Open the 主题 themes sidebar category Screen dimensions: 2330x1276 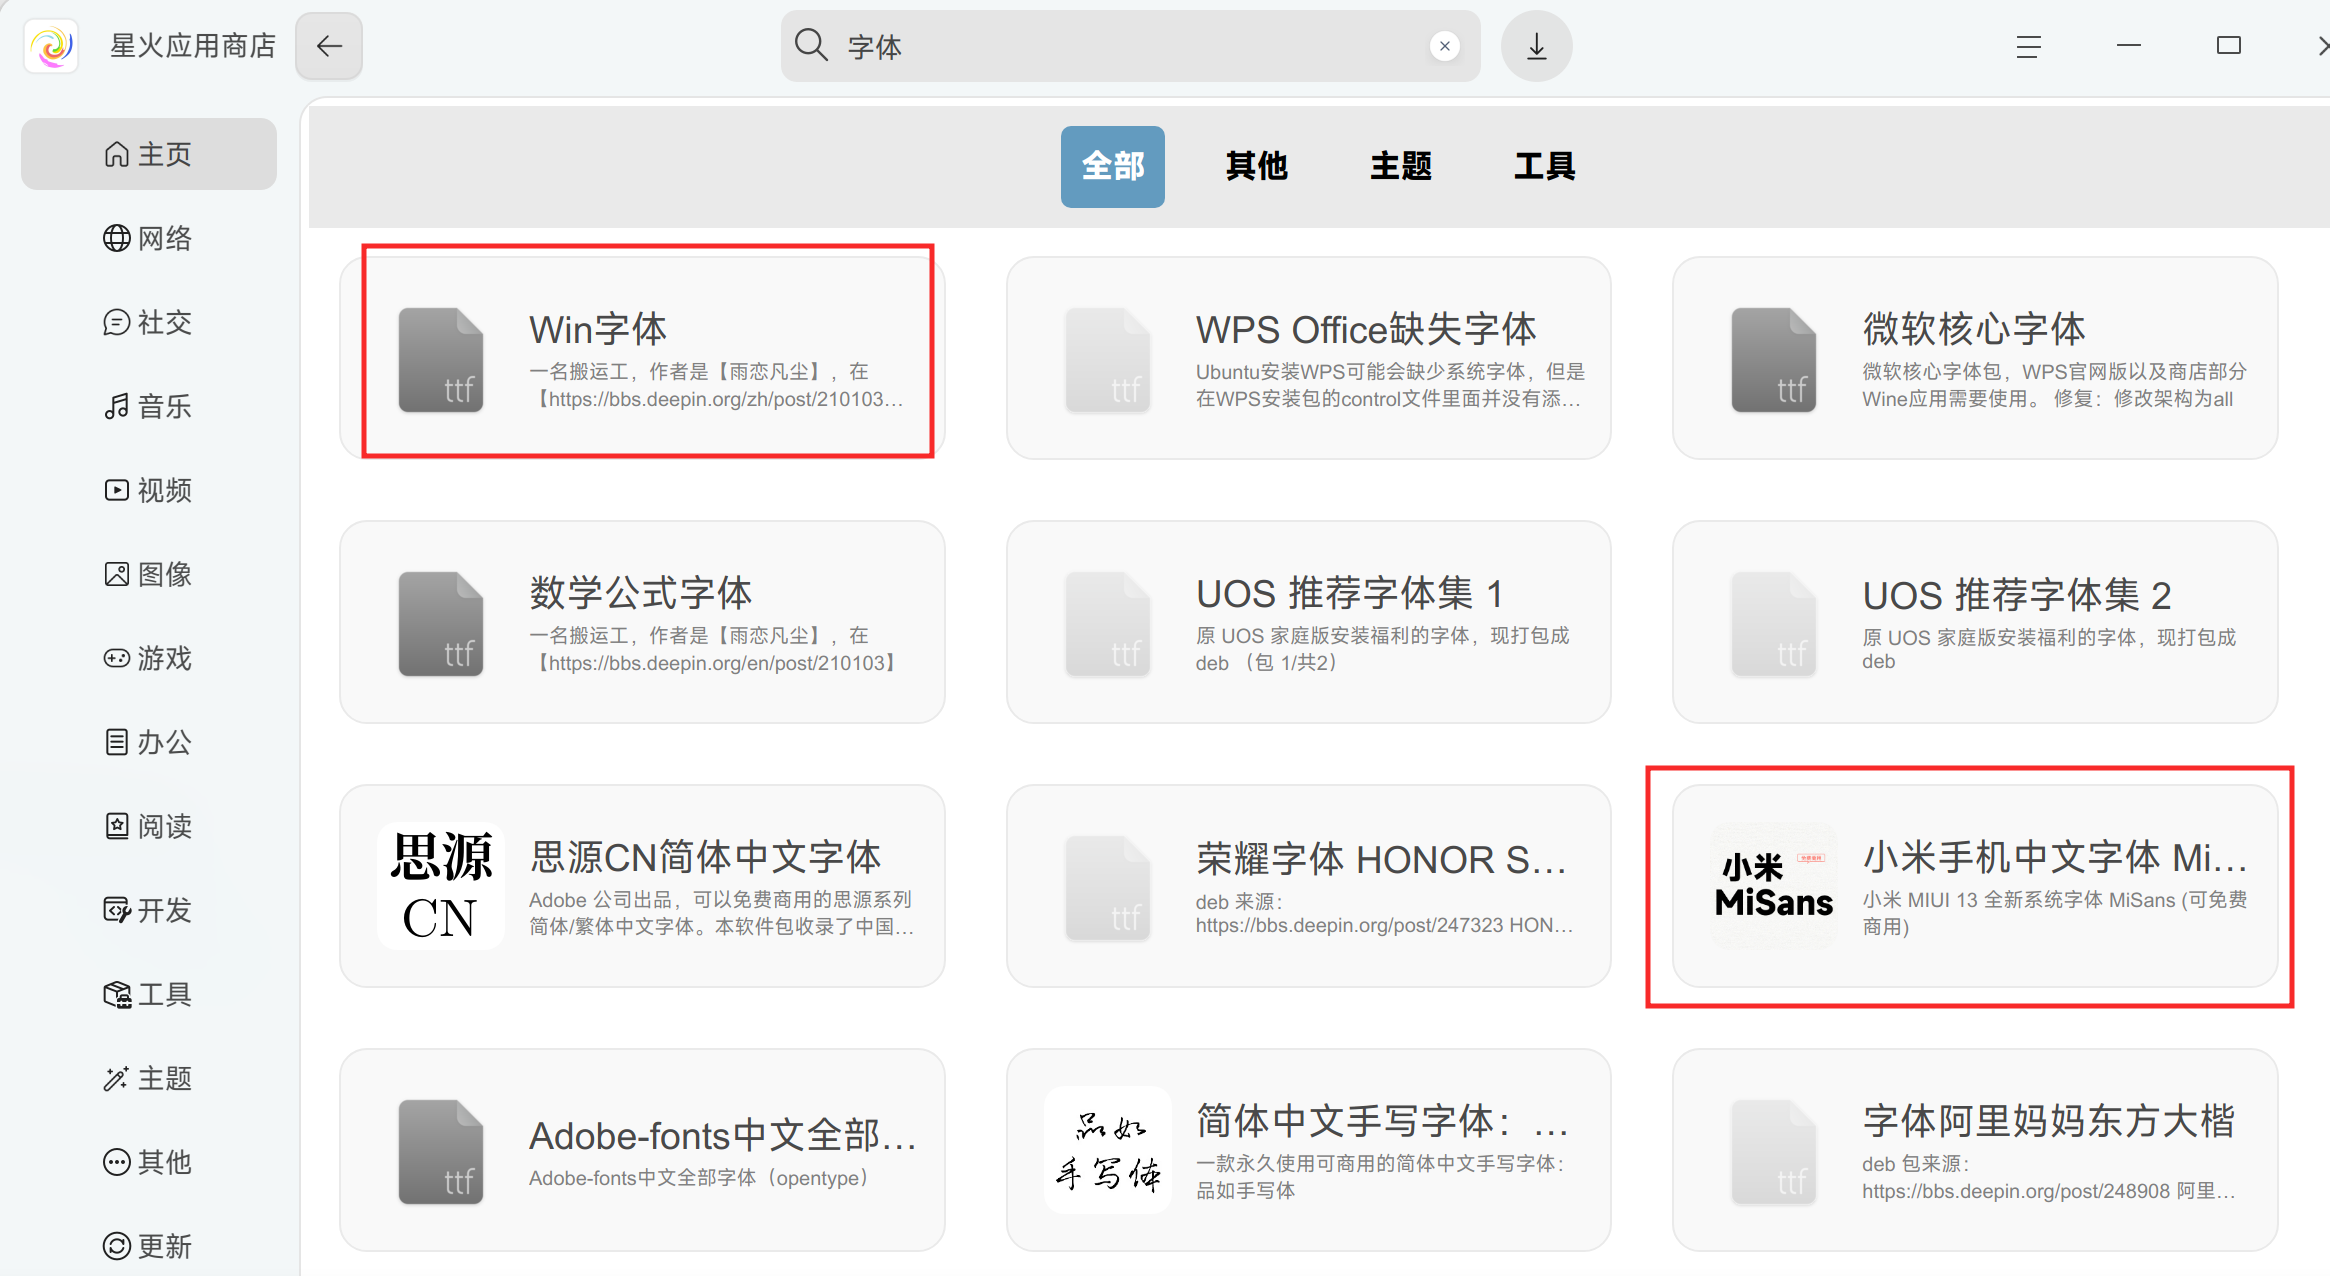tap(149, 1078)
